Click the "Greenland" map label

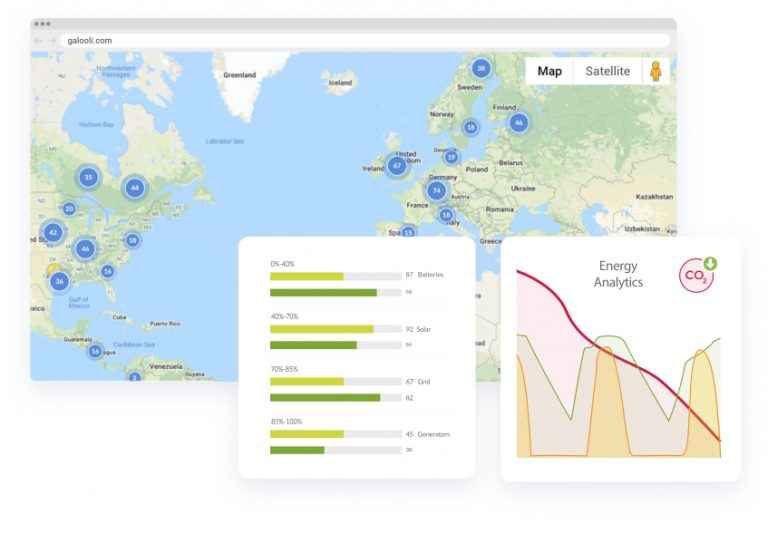240,75
